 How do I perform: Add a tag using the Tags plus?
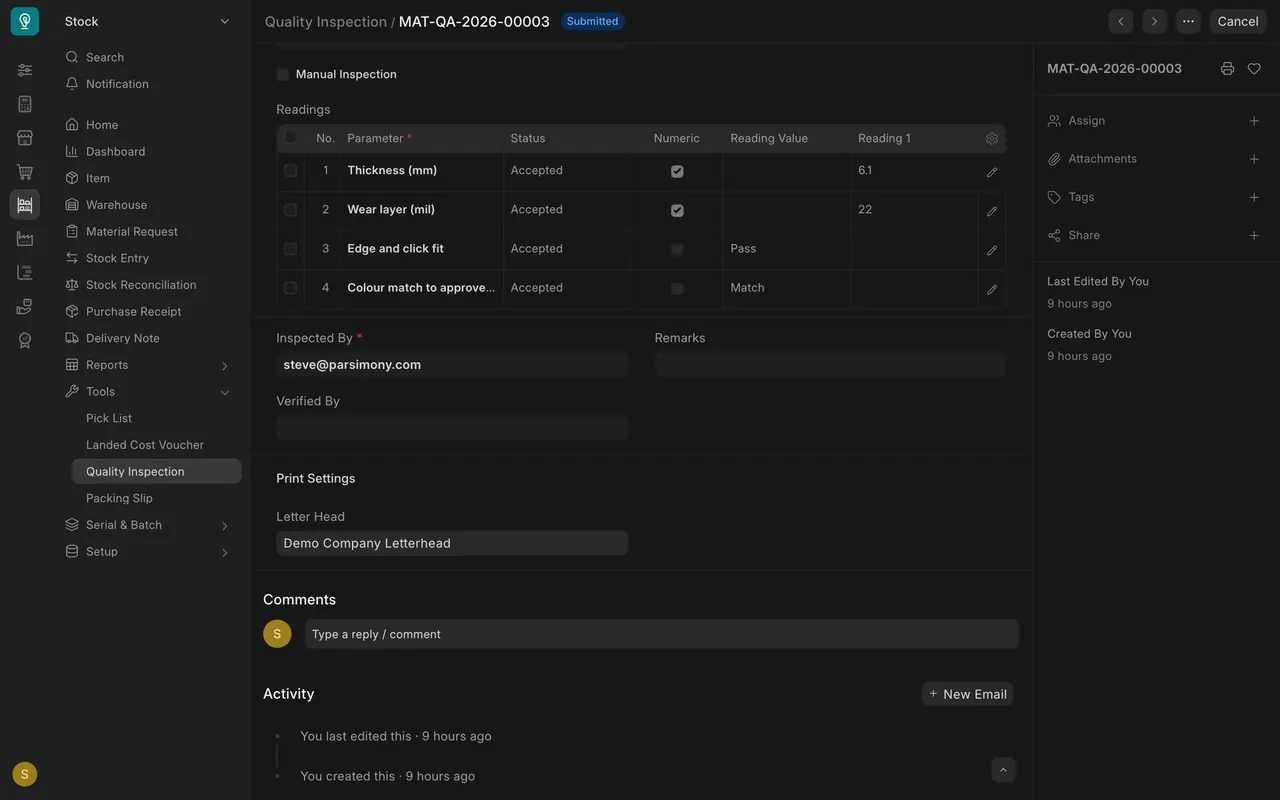pyautogui.click(x=1254, y=197)
